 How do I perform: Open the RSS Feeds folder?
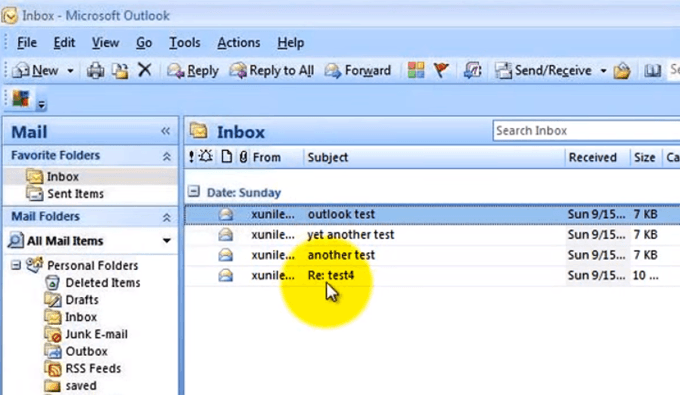[93, 369]
